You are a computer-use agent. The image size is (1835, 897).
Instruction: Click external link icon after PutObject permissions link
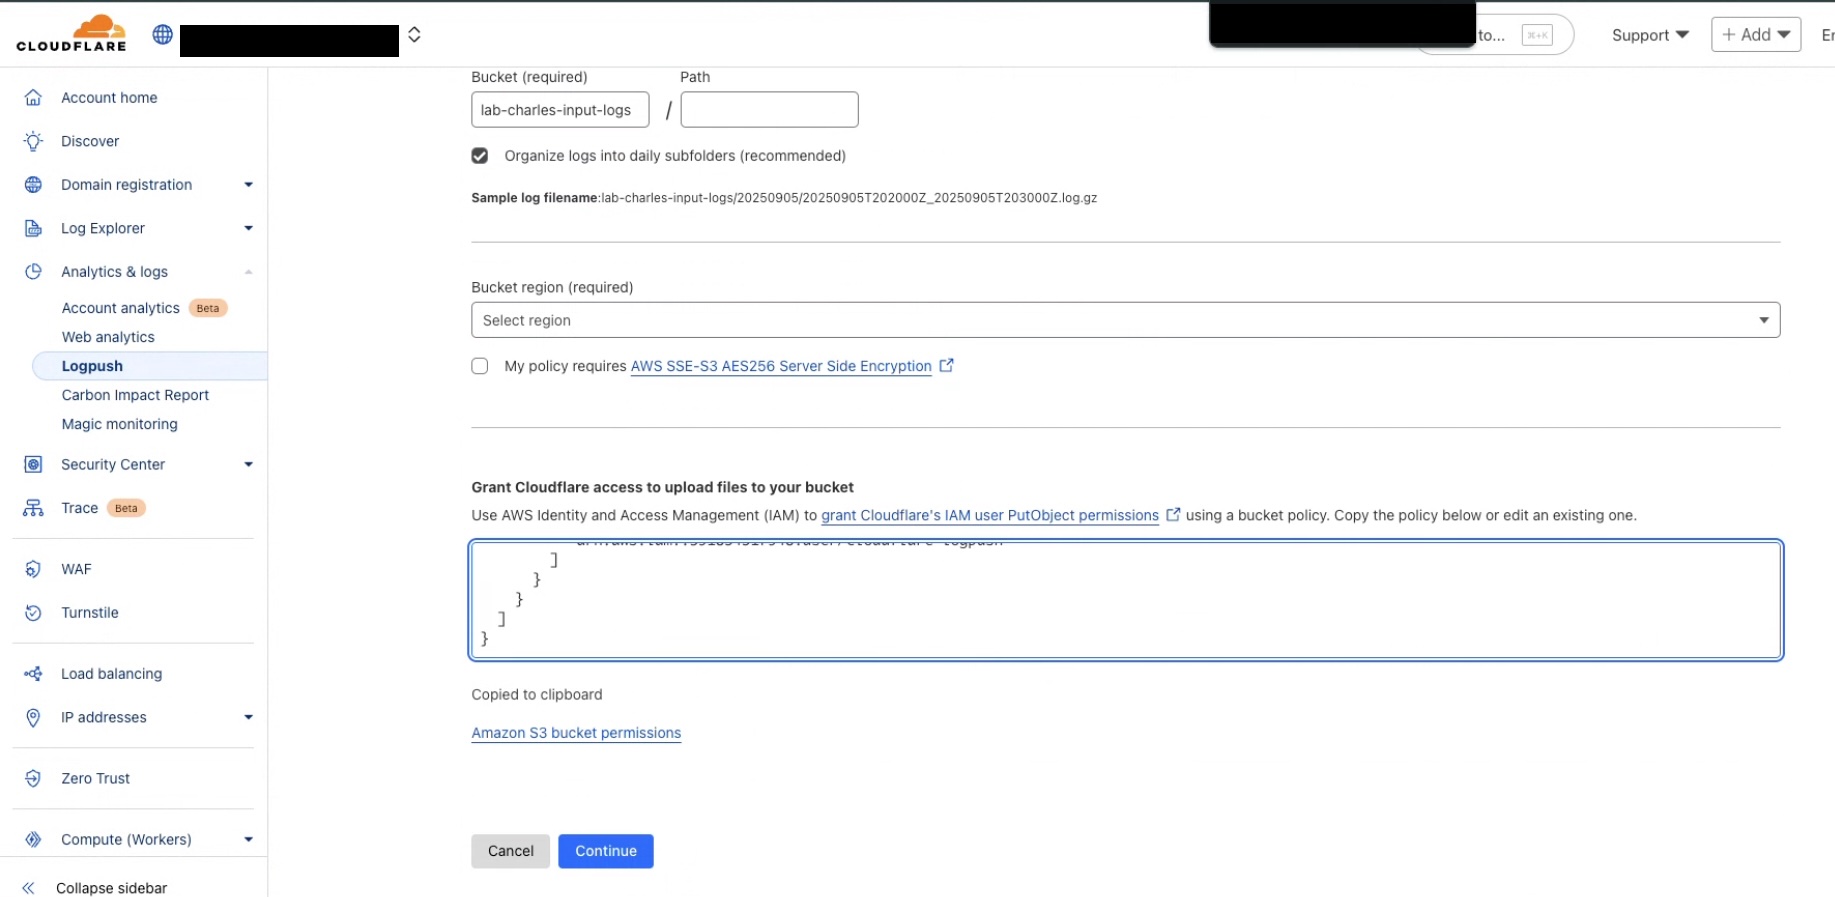(1173, 514)
